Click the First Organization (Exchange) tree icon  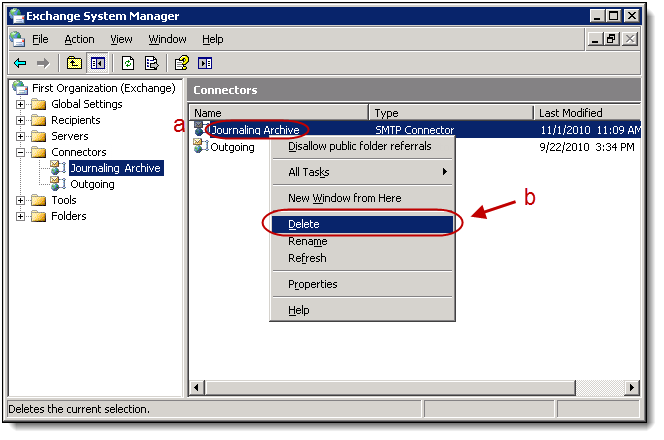[x=20, y=88]
